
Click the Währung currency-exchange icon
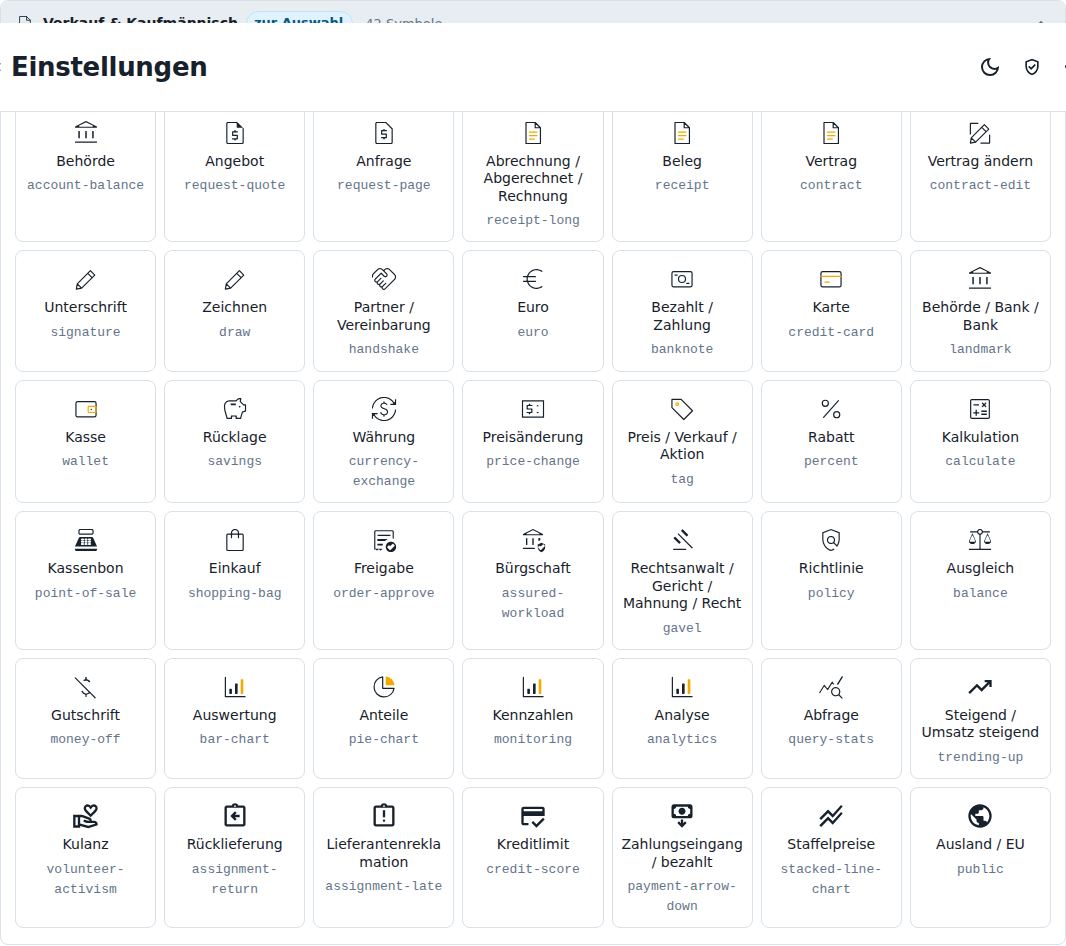pos(383,409)
